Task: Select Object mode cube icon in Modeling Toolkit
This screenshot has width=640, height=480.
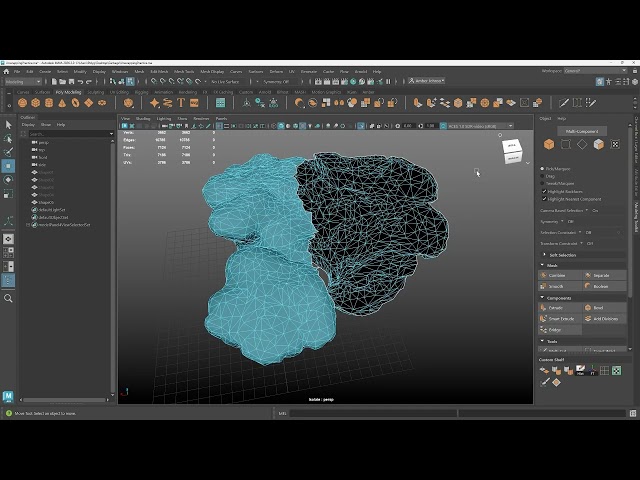Action: pos(549,144)
